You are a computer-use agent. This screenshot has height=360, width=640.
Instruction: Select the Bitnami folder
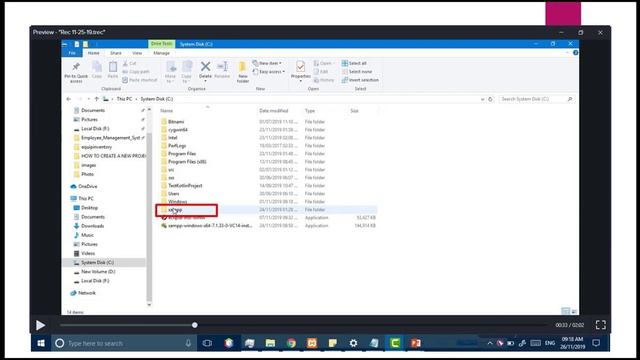[x=176, y=122]
